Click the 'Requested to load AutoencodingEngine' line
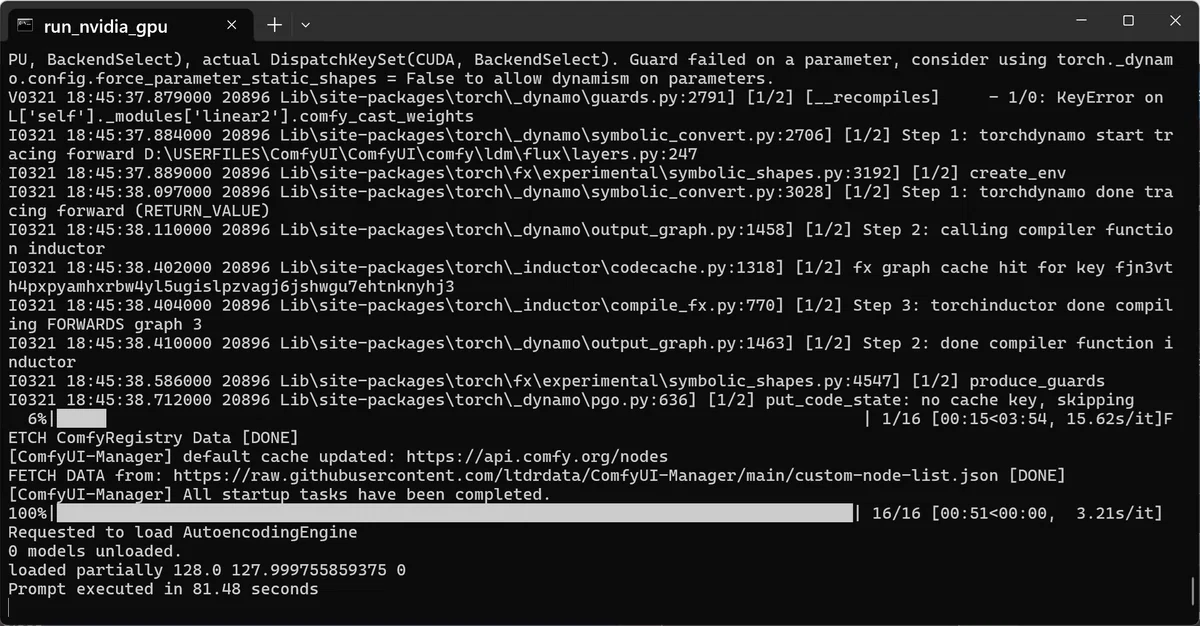This screenshot has height=626, width=1200. click(182, 533)
